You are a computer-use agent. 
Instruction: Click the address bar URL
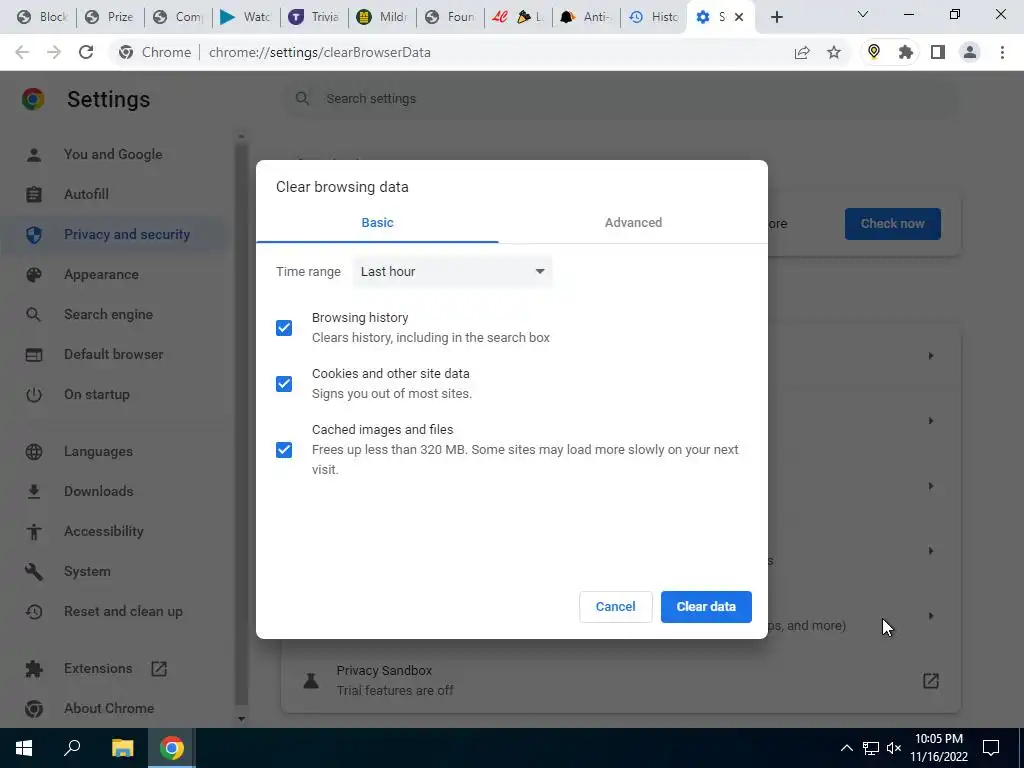(319, 52)
